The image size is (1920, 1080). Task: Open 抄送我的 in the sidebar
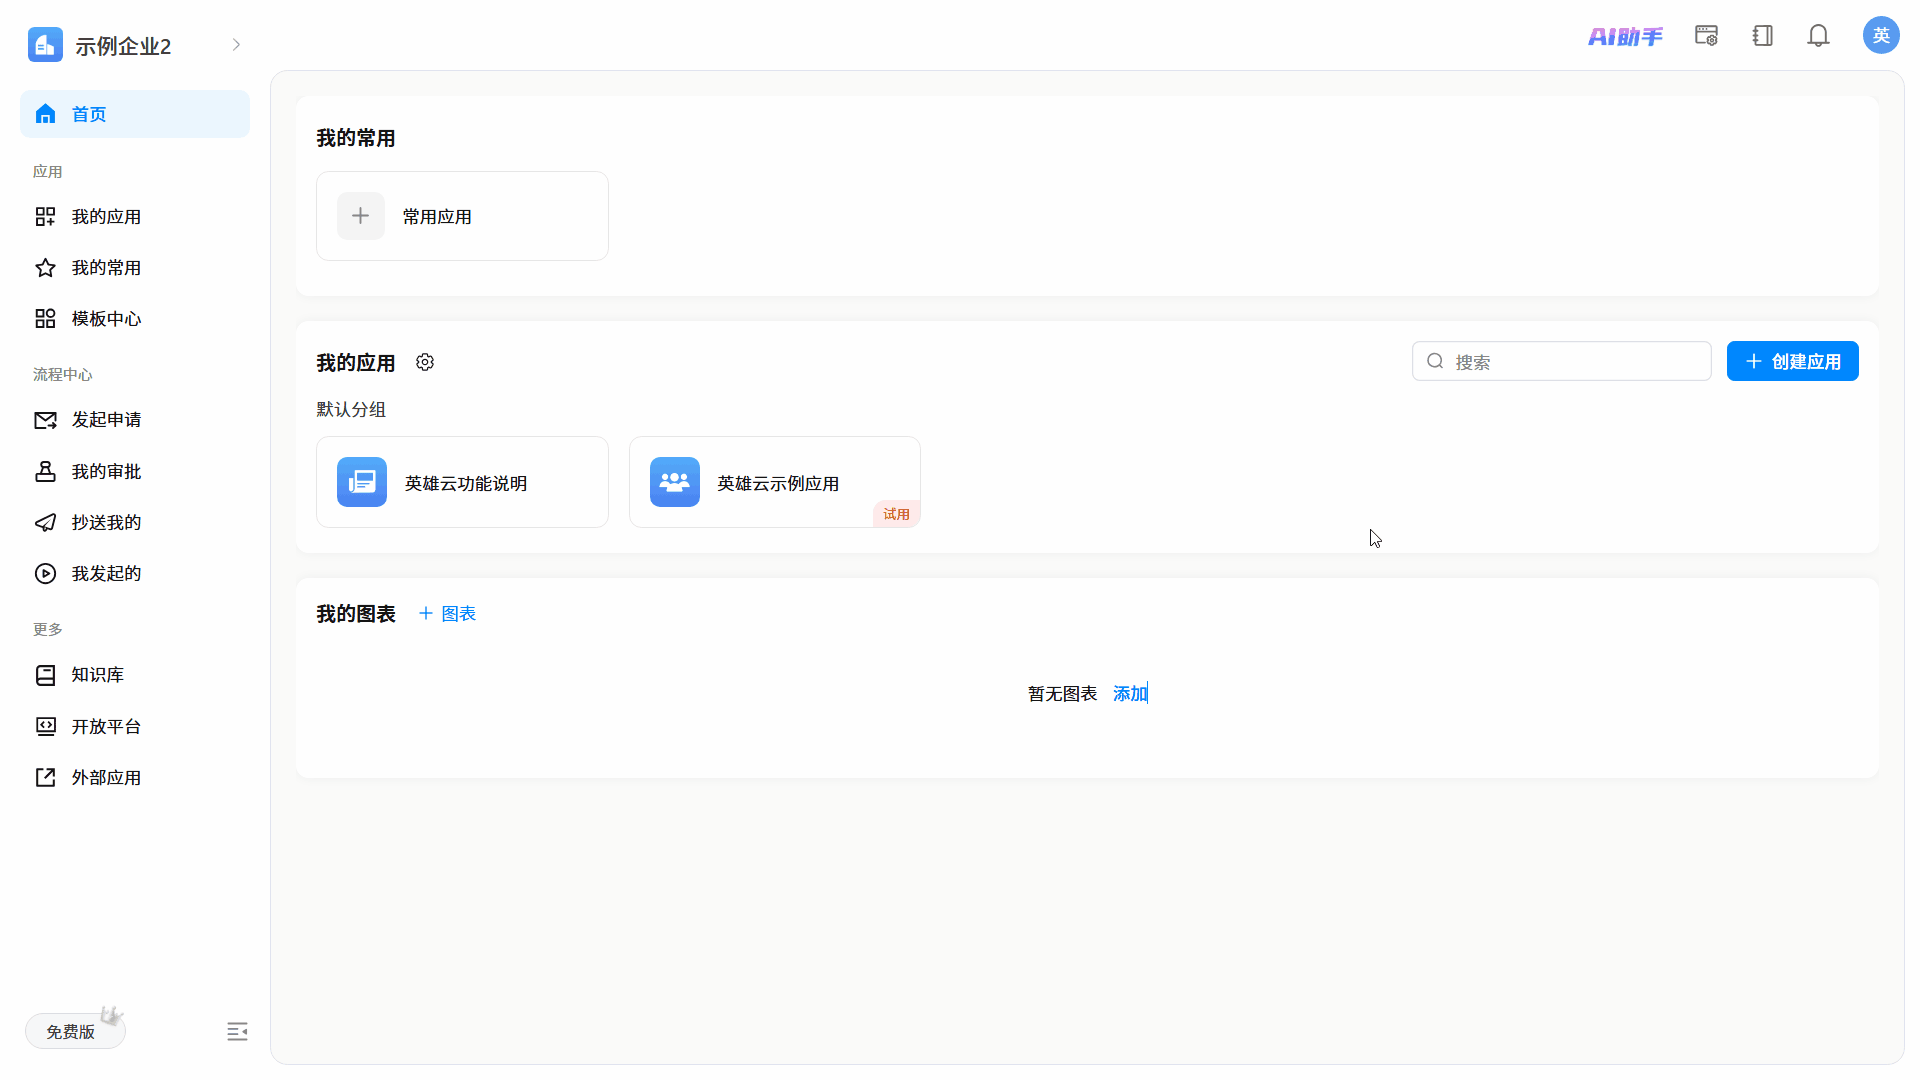click(x=135, y=523)
